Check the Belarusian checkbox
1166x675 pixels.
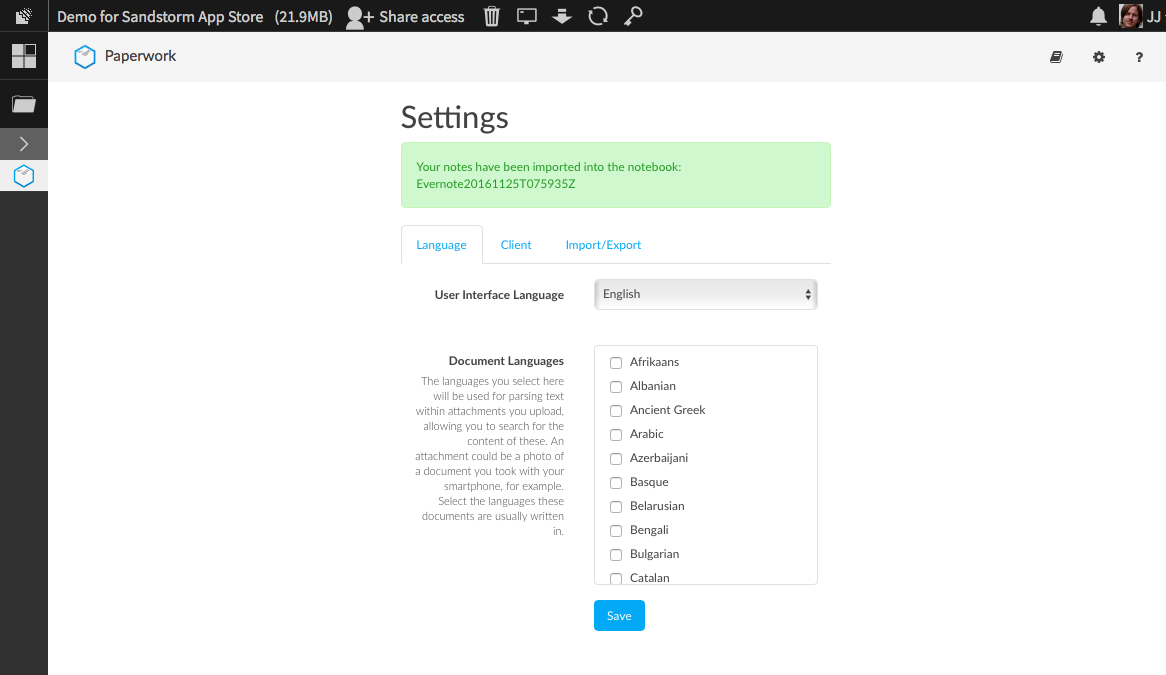tap(616, 507)
